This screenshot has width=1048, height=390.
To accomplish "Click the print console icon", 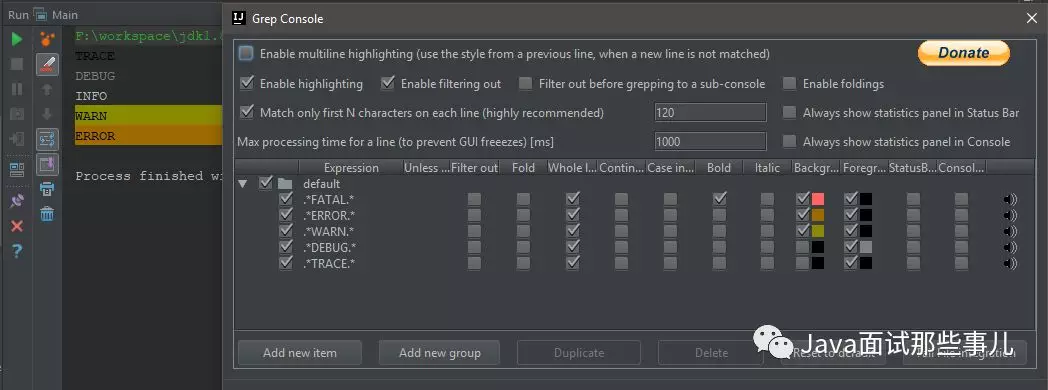I will [x=47, y=189].
